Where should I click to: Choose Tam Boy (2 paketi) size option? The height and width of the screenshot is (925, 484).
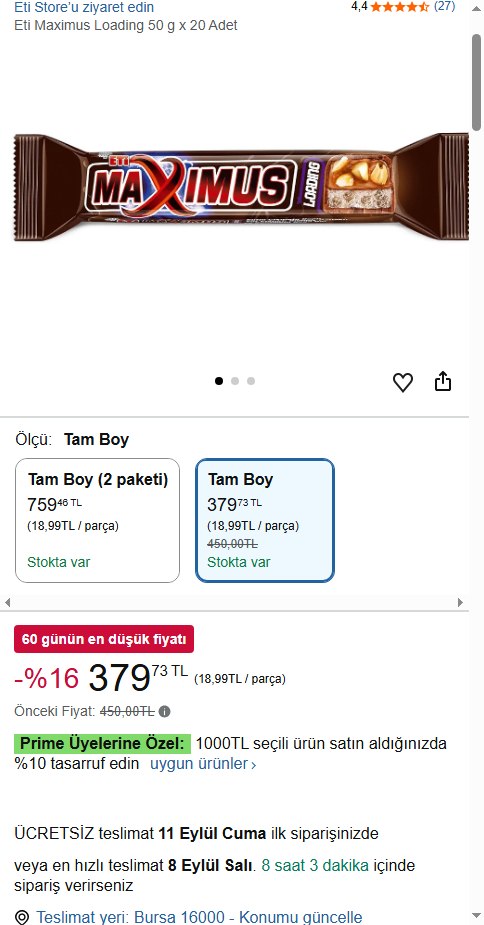pos(97,520)
